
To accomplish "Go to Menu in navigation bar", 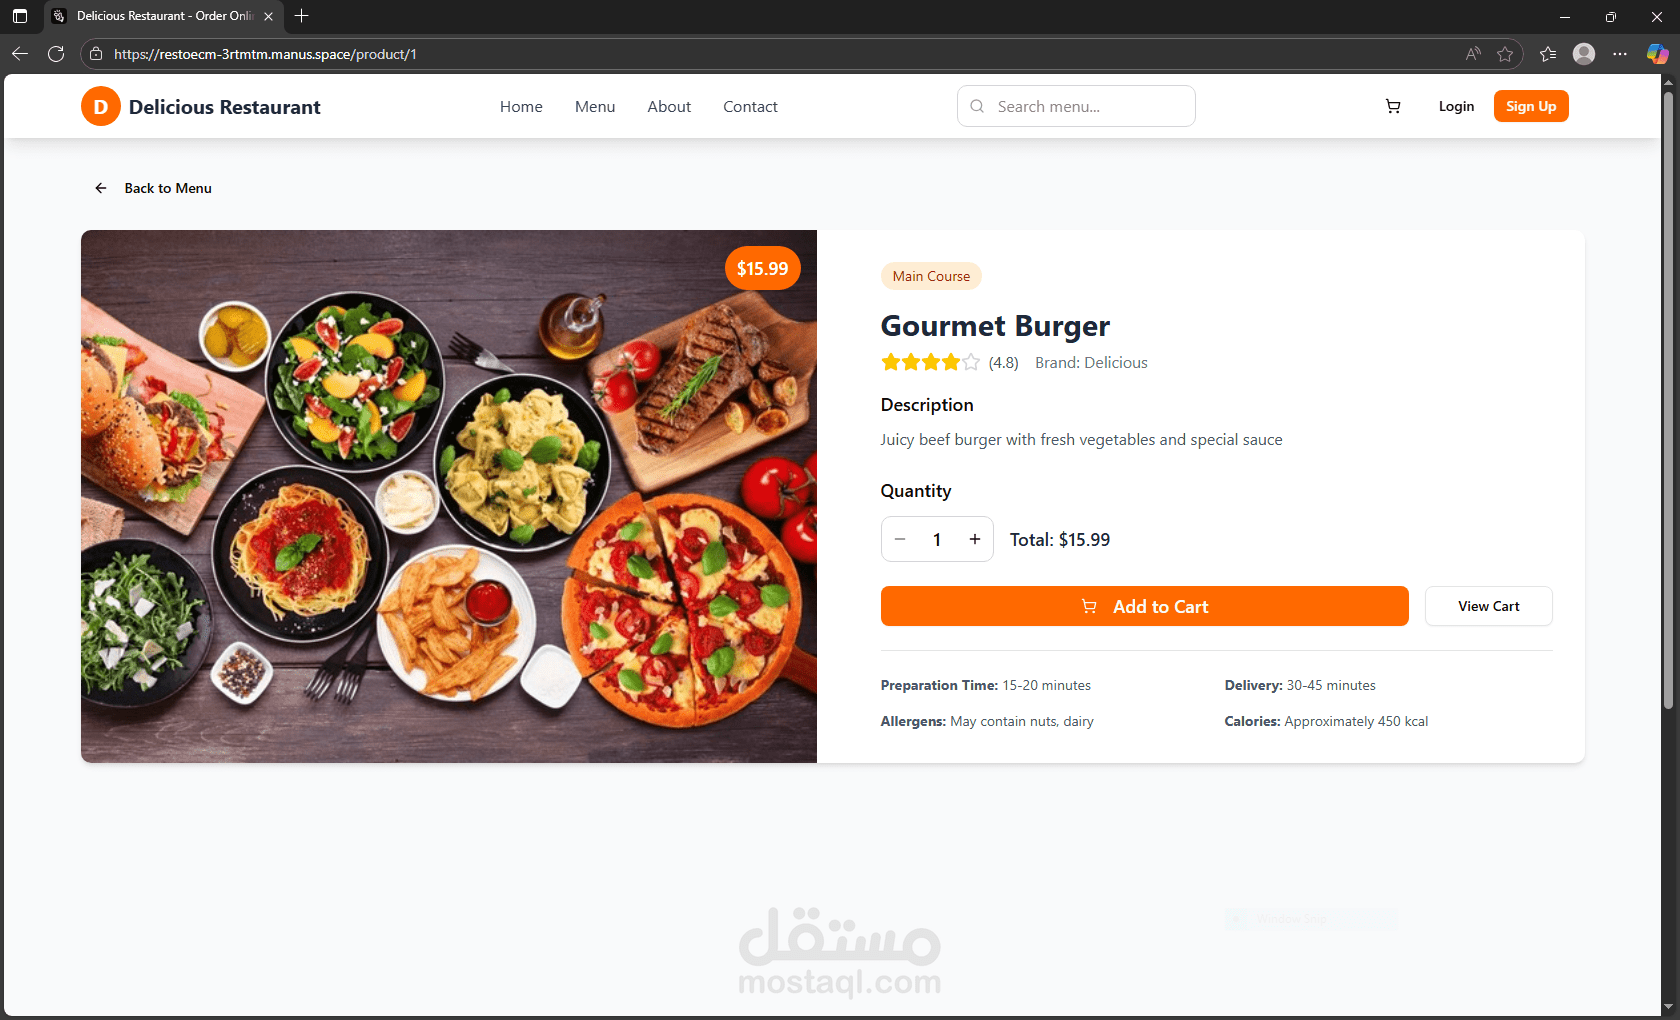I will pyautogui.click(x=595, y=107).
